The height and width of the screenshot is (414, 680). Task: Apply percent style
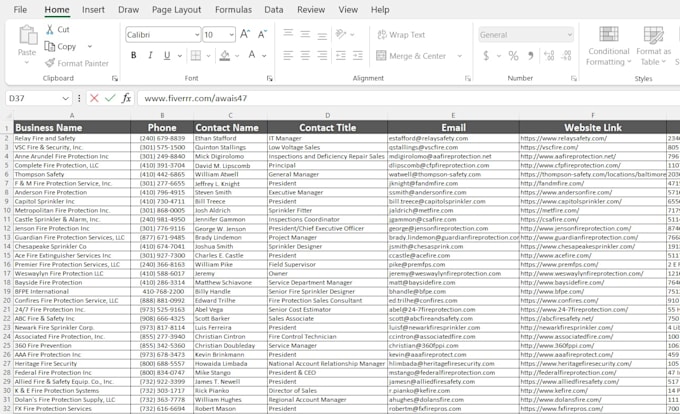tap(513, 56)
